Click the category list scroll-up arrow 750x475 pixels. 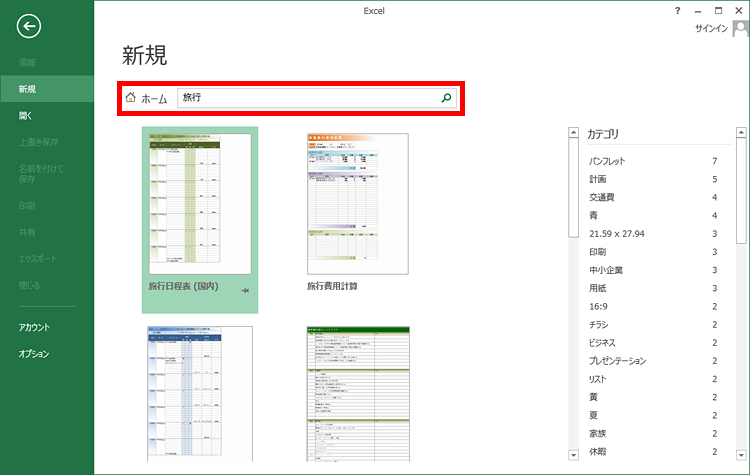(x=573, y=132)
